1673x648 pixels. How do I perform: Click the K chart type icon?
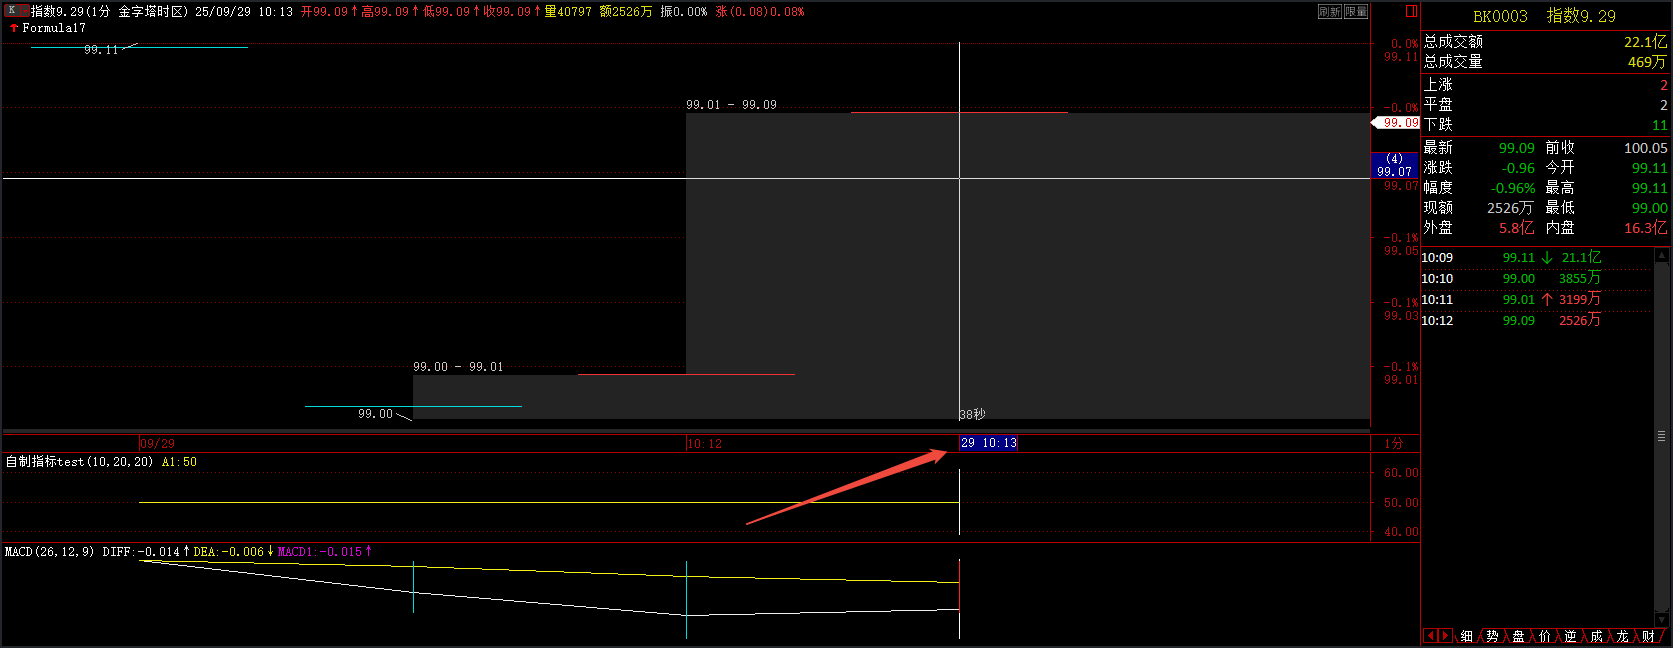pyautogui.click(x=11, y=11)
